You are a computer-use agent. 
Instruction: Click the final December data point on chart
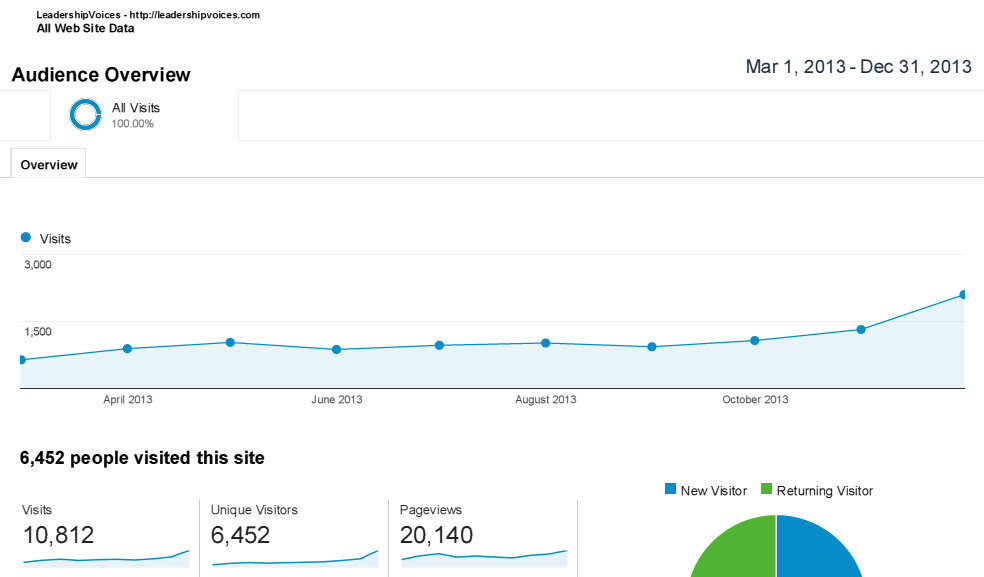point(963,295)
